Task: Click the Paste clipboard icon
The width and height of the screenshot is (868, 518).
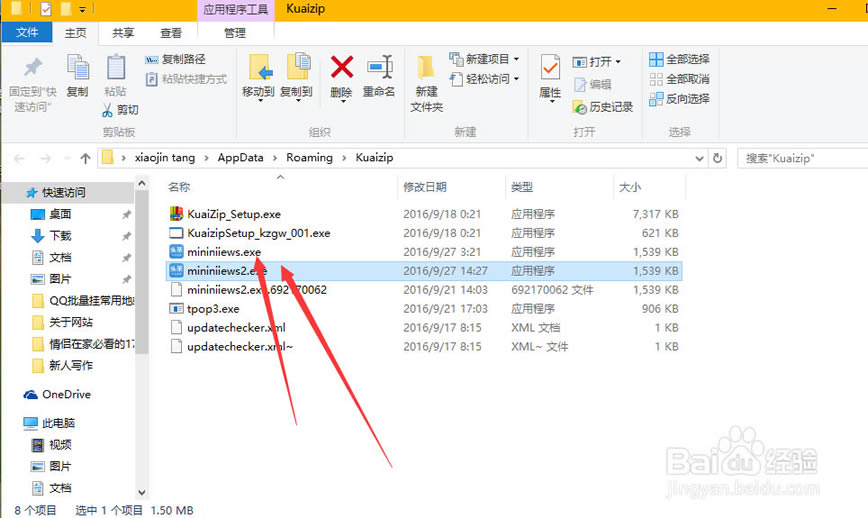Action: point(115,68)
